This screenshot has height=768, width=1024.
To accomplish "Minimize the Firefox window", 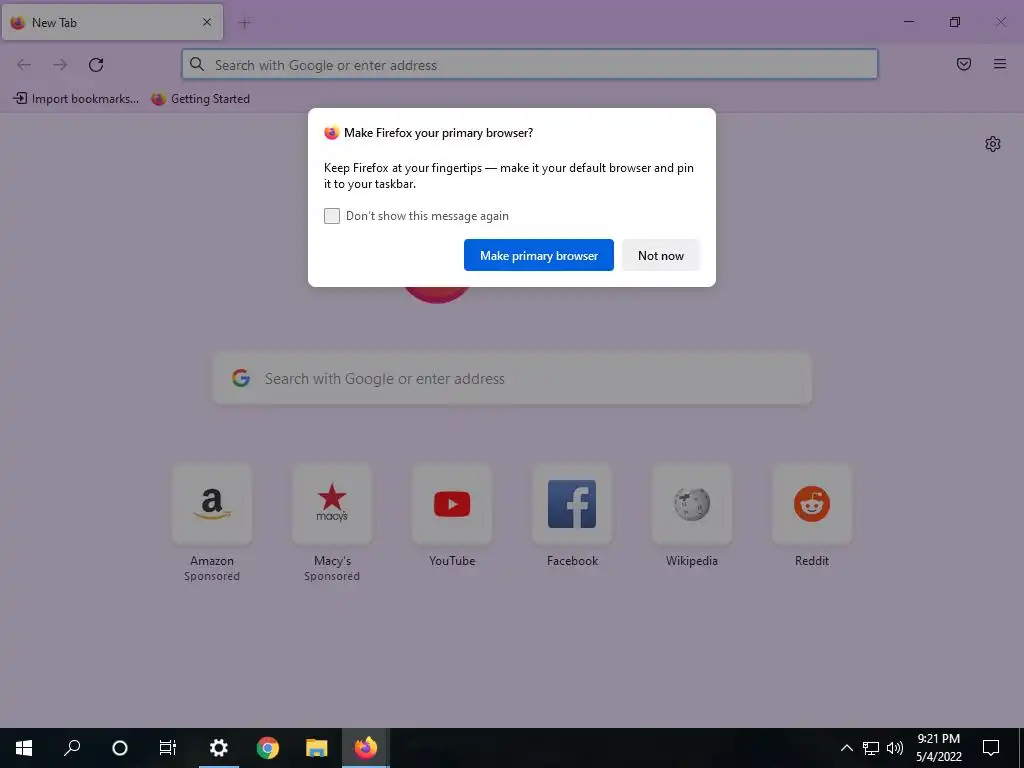I will pyautogui.click(x=908, y=22).
